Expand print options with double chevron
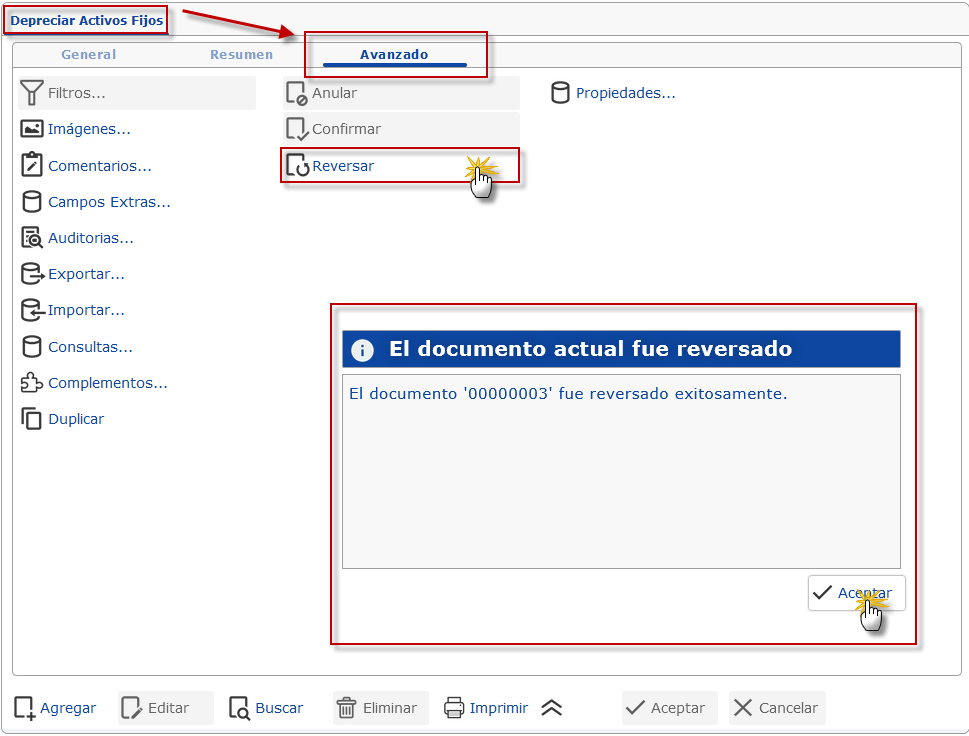The height and width of the screenshot is (736, 969). [551, 708]
